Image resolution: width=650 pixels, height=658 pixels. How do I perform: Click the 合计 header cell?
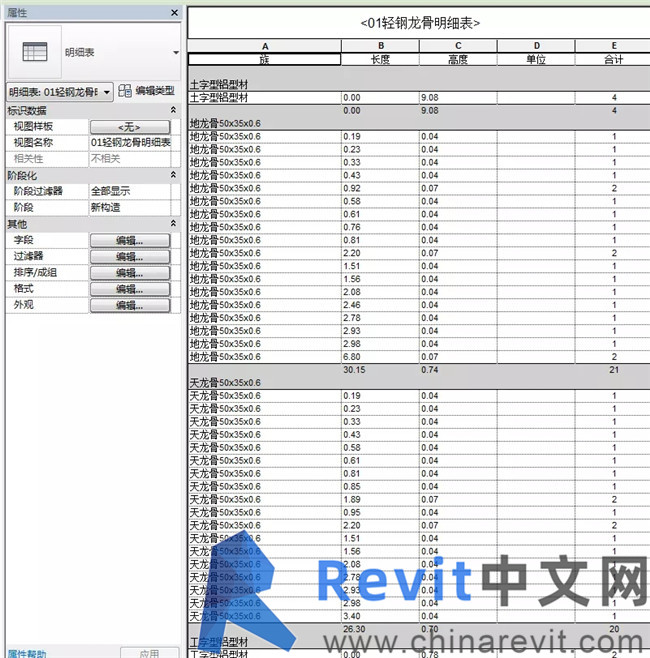pyautogui.click(x=613, y=59)
